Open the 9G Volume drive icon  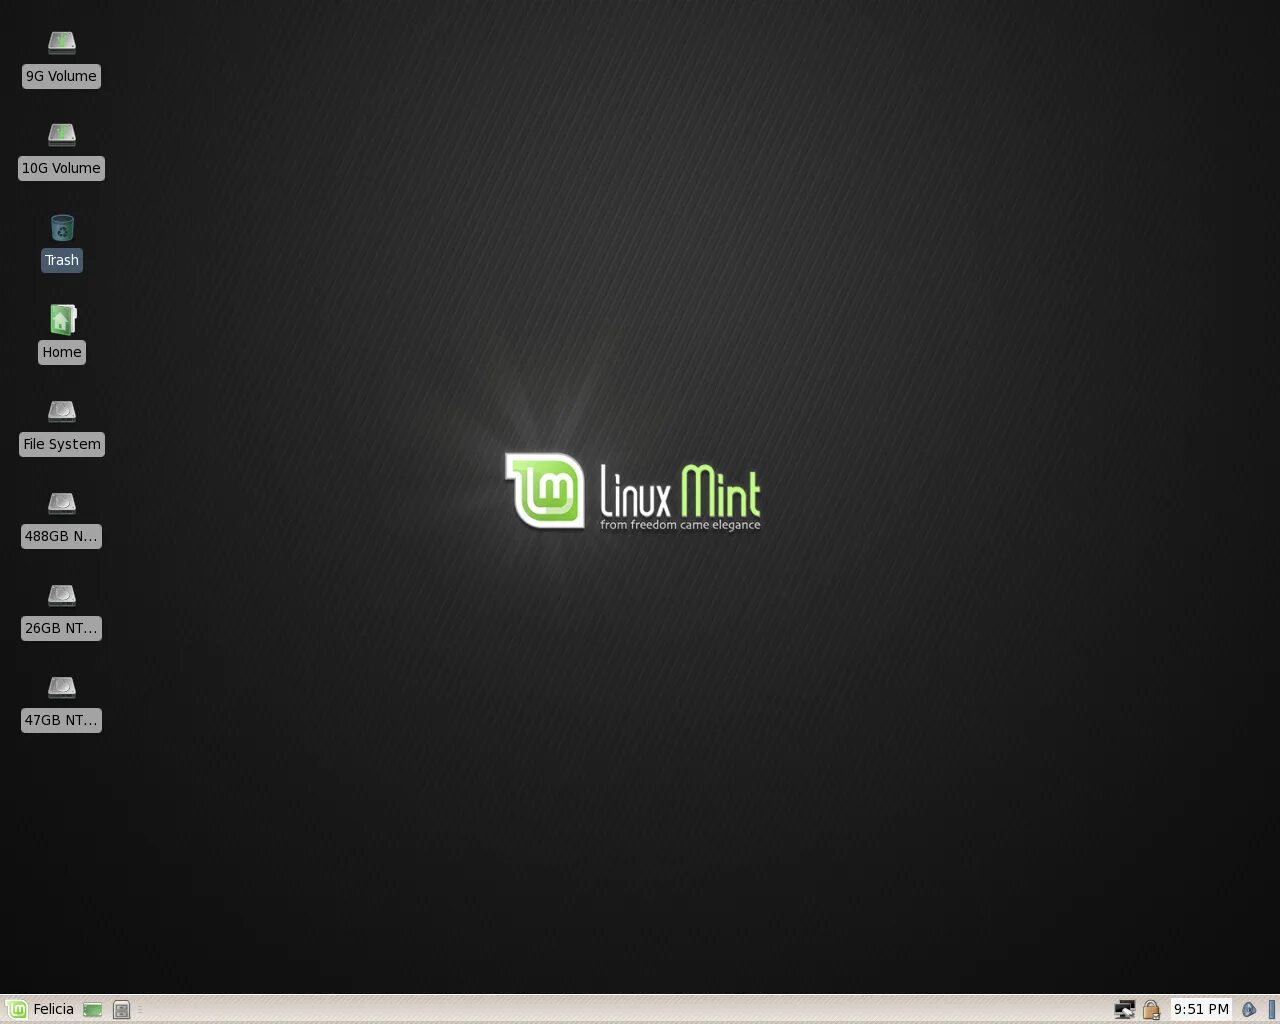[x=62, y=42]
